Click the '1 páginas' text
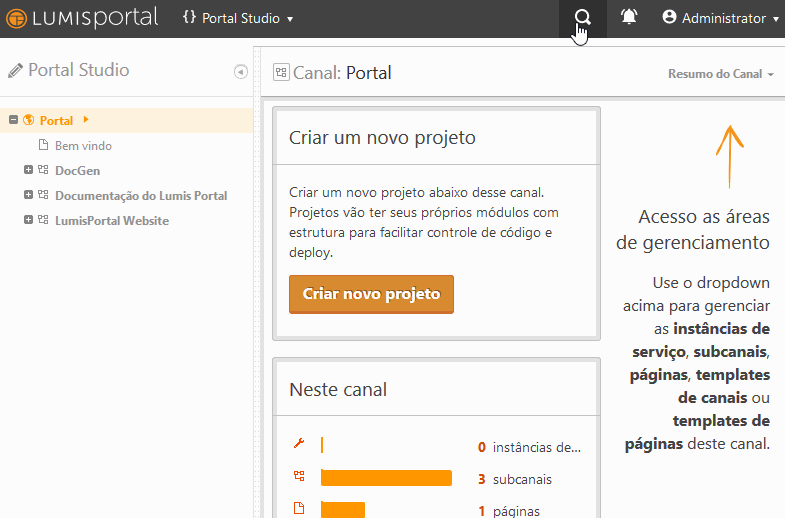This screenshot has height=518, width=785. click(x=509, y=511)
